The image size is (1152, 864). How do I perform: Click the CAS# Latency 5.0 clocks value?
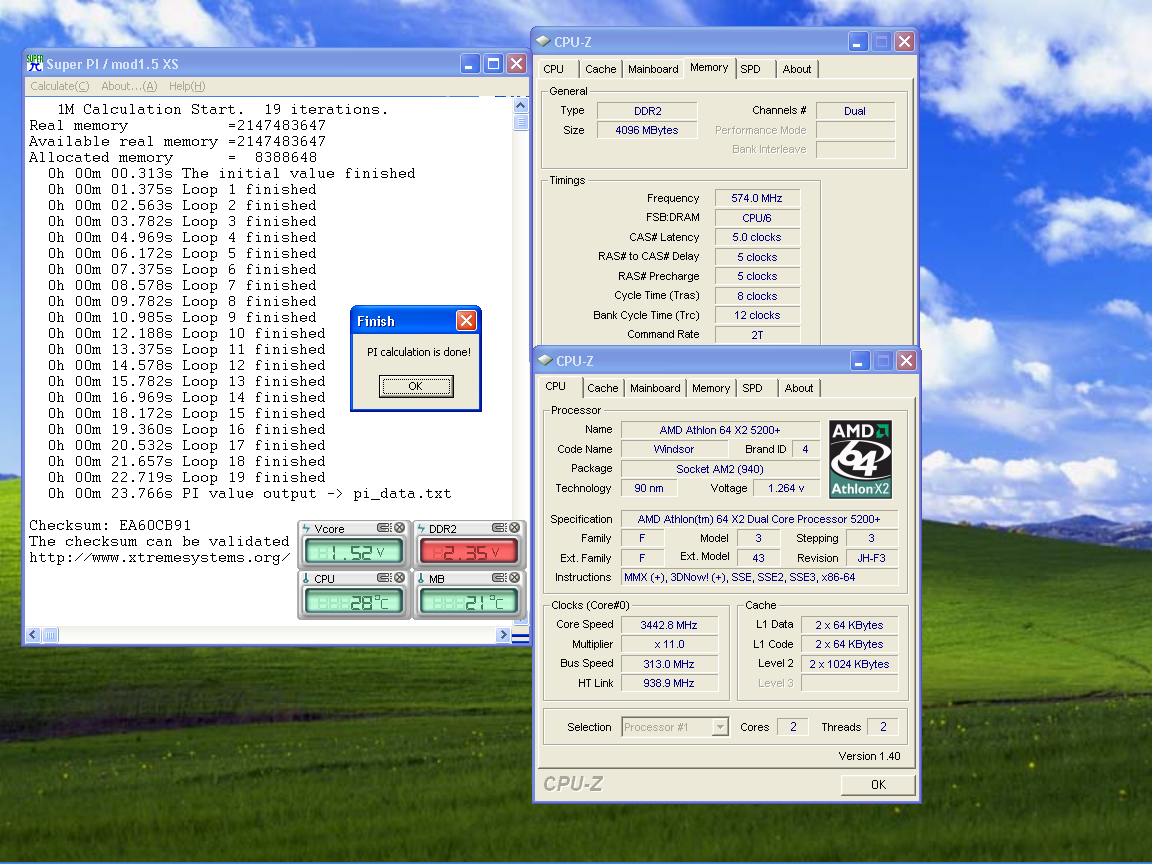tap(757, 237)
